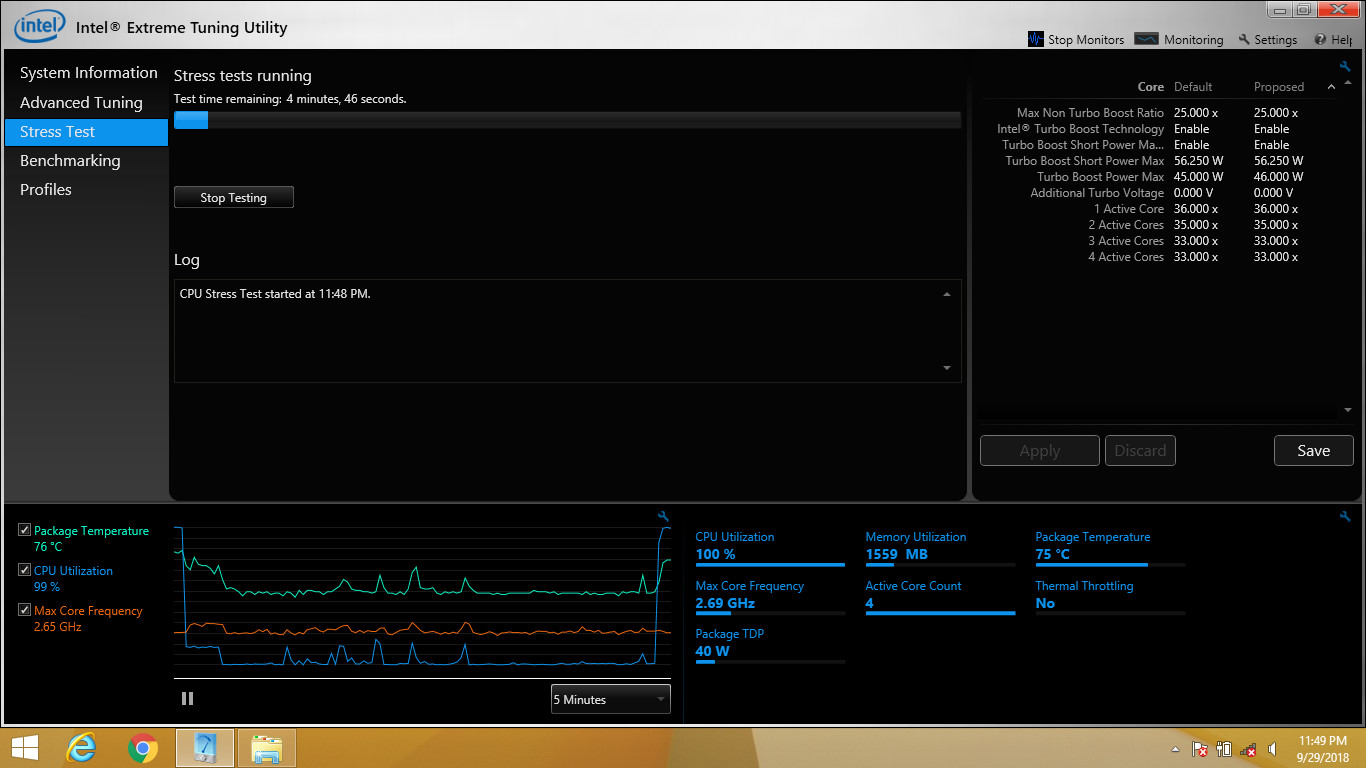Click Turbo Boost Short Power Max proposed 56.250 W

click(x=1279, y=161)
